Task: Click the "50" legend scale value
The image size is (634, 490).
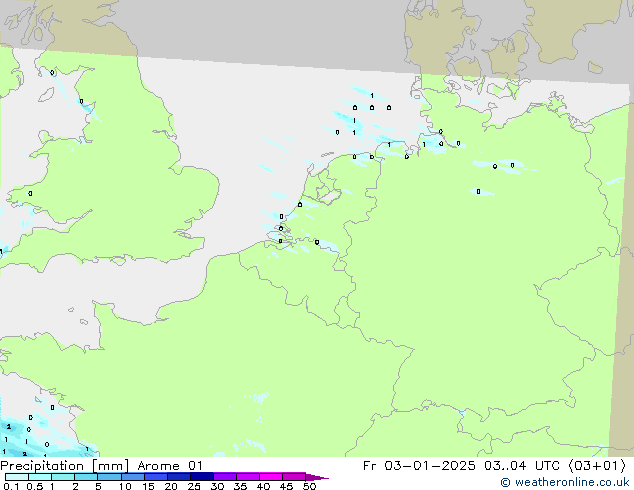Action: coord(310,486)
